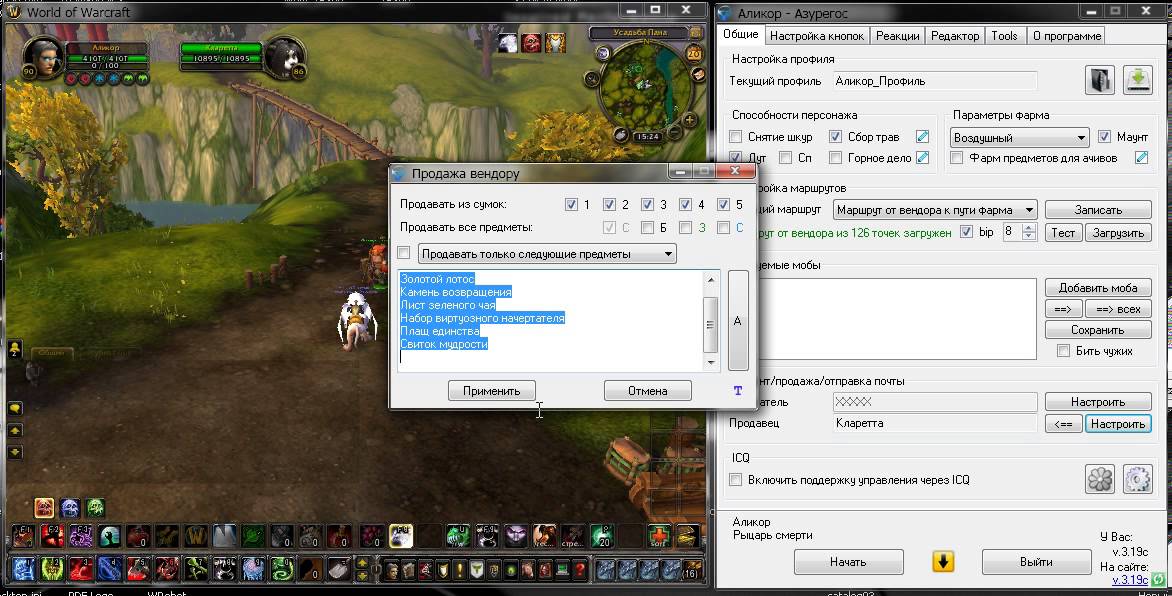This screenshot has height=596, width=1172.
Task: Open the v.3.19c site version link
Action: tap(1130, 580)
